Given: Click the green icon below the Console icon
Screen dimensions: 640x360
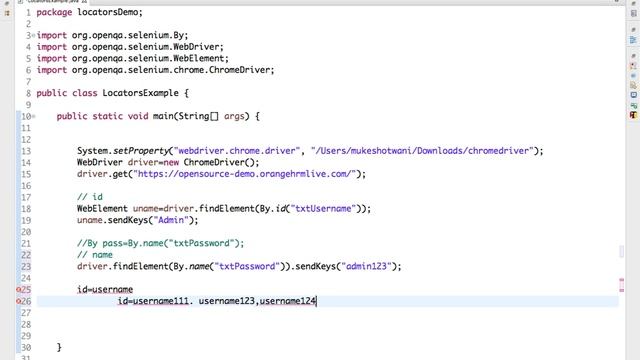Looking at the screenshot, I should pyautogui.click(x=633, y=105).
